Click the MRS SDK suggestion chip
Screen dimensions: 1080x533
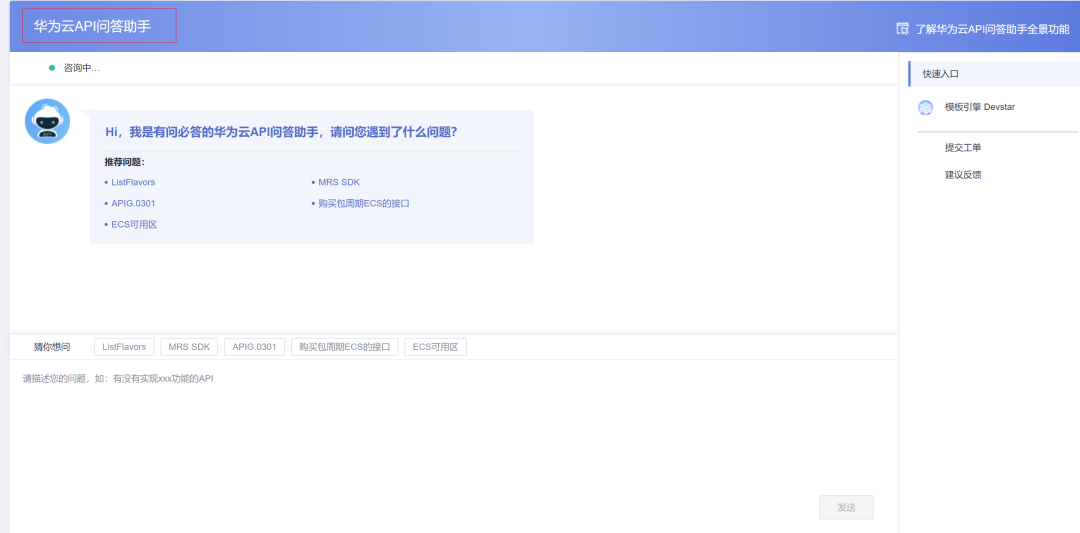pyautogui.click(x=189, y=347)
